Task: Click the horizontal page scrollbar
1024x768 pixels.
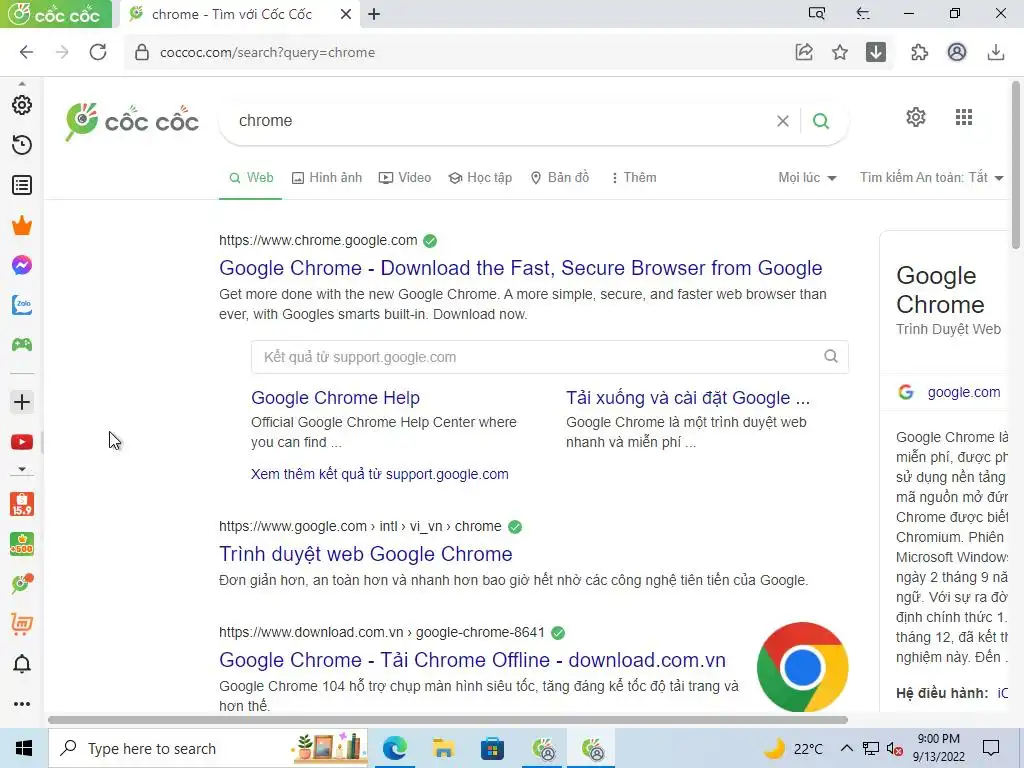Action: pos(447,720)
